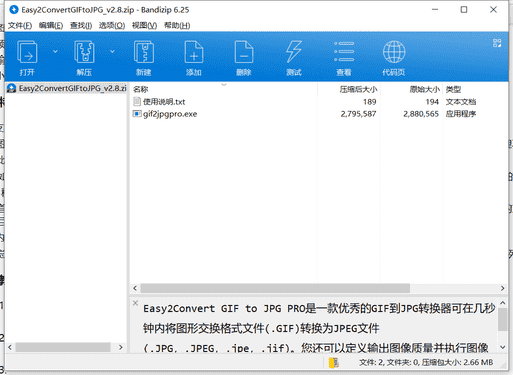Open the 帮助(H) menu
513x375 pixels.
click(x=177, y=25)
